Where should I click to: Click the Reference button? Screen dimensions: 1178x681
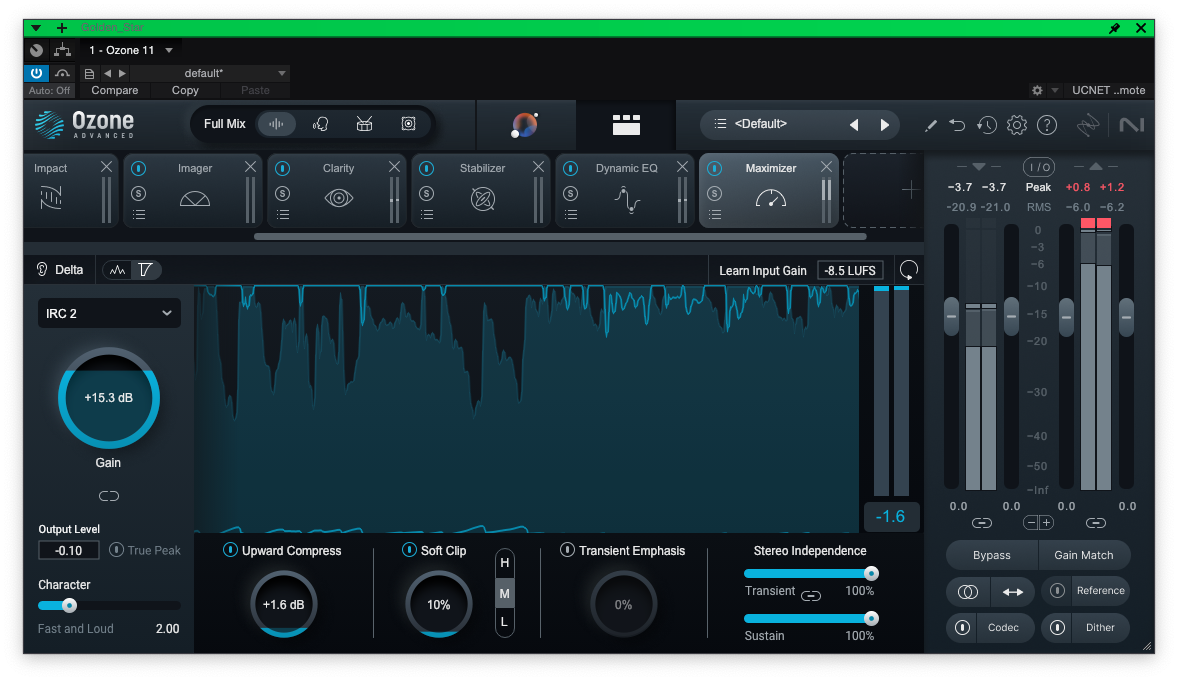(x=1100, y=591)
